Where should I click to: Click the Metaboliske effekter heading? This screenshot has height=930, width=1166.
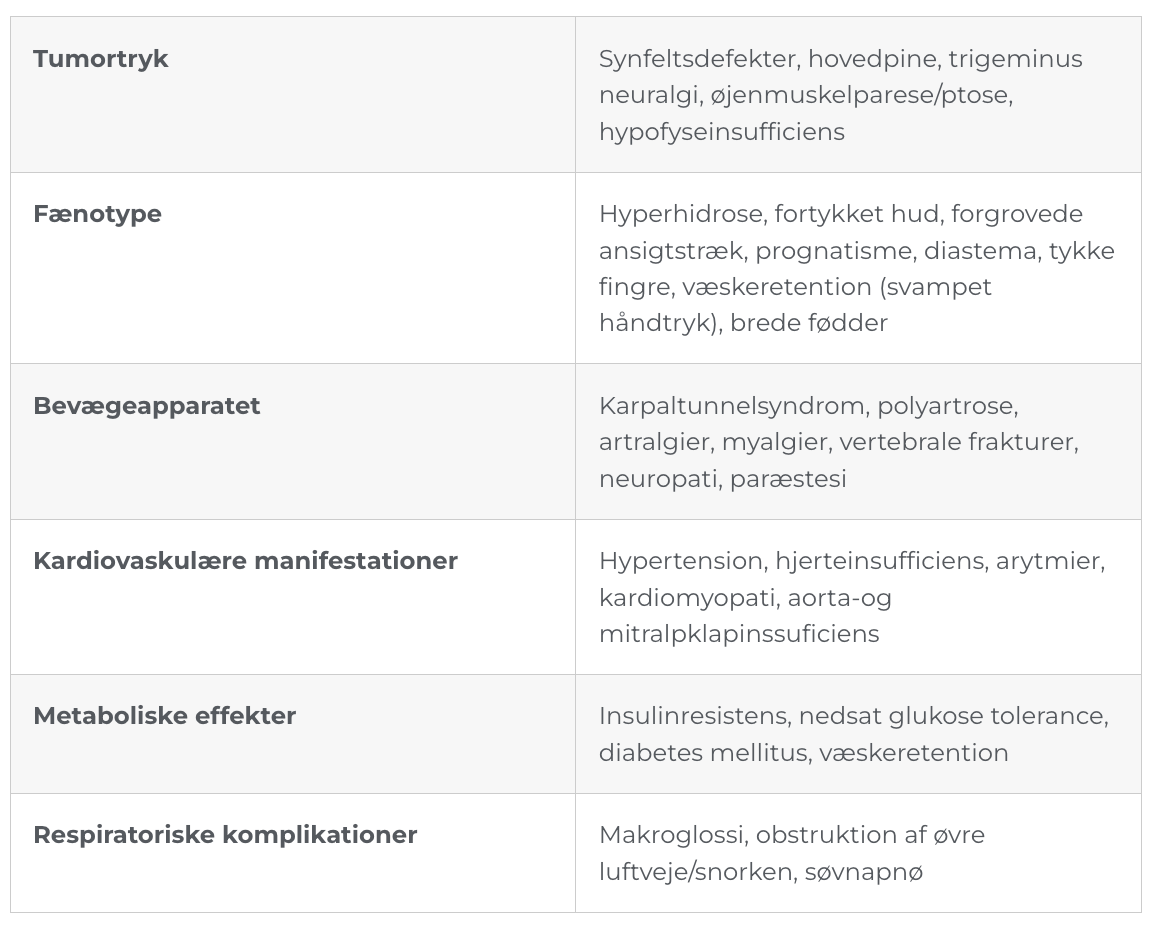click(164, 716)
